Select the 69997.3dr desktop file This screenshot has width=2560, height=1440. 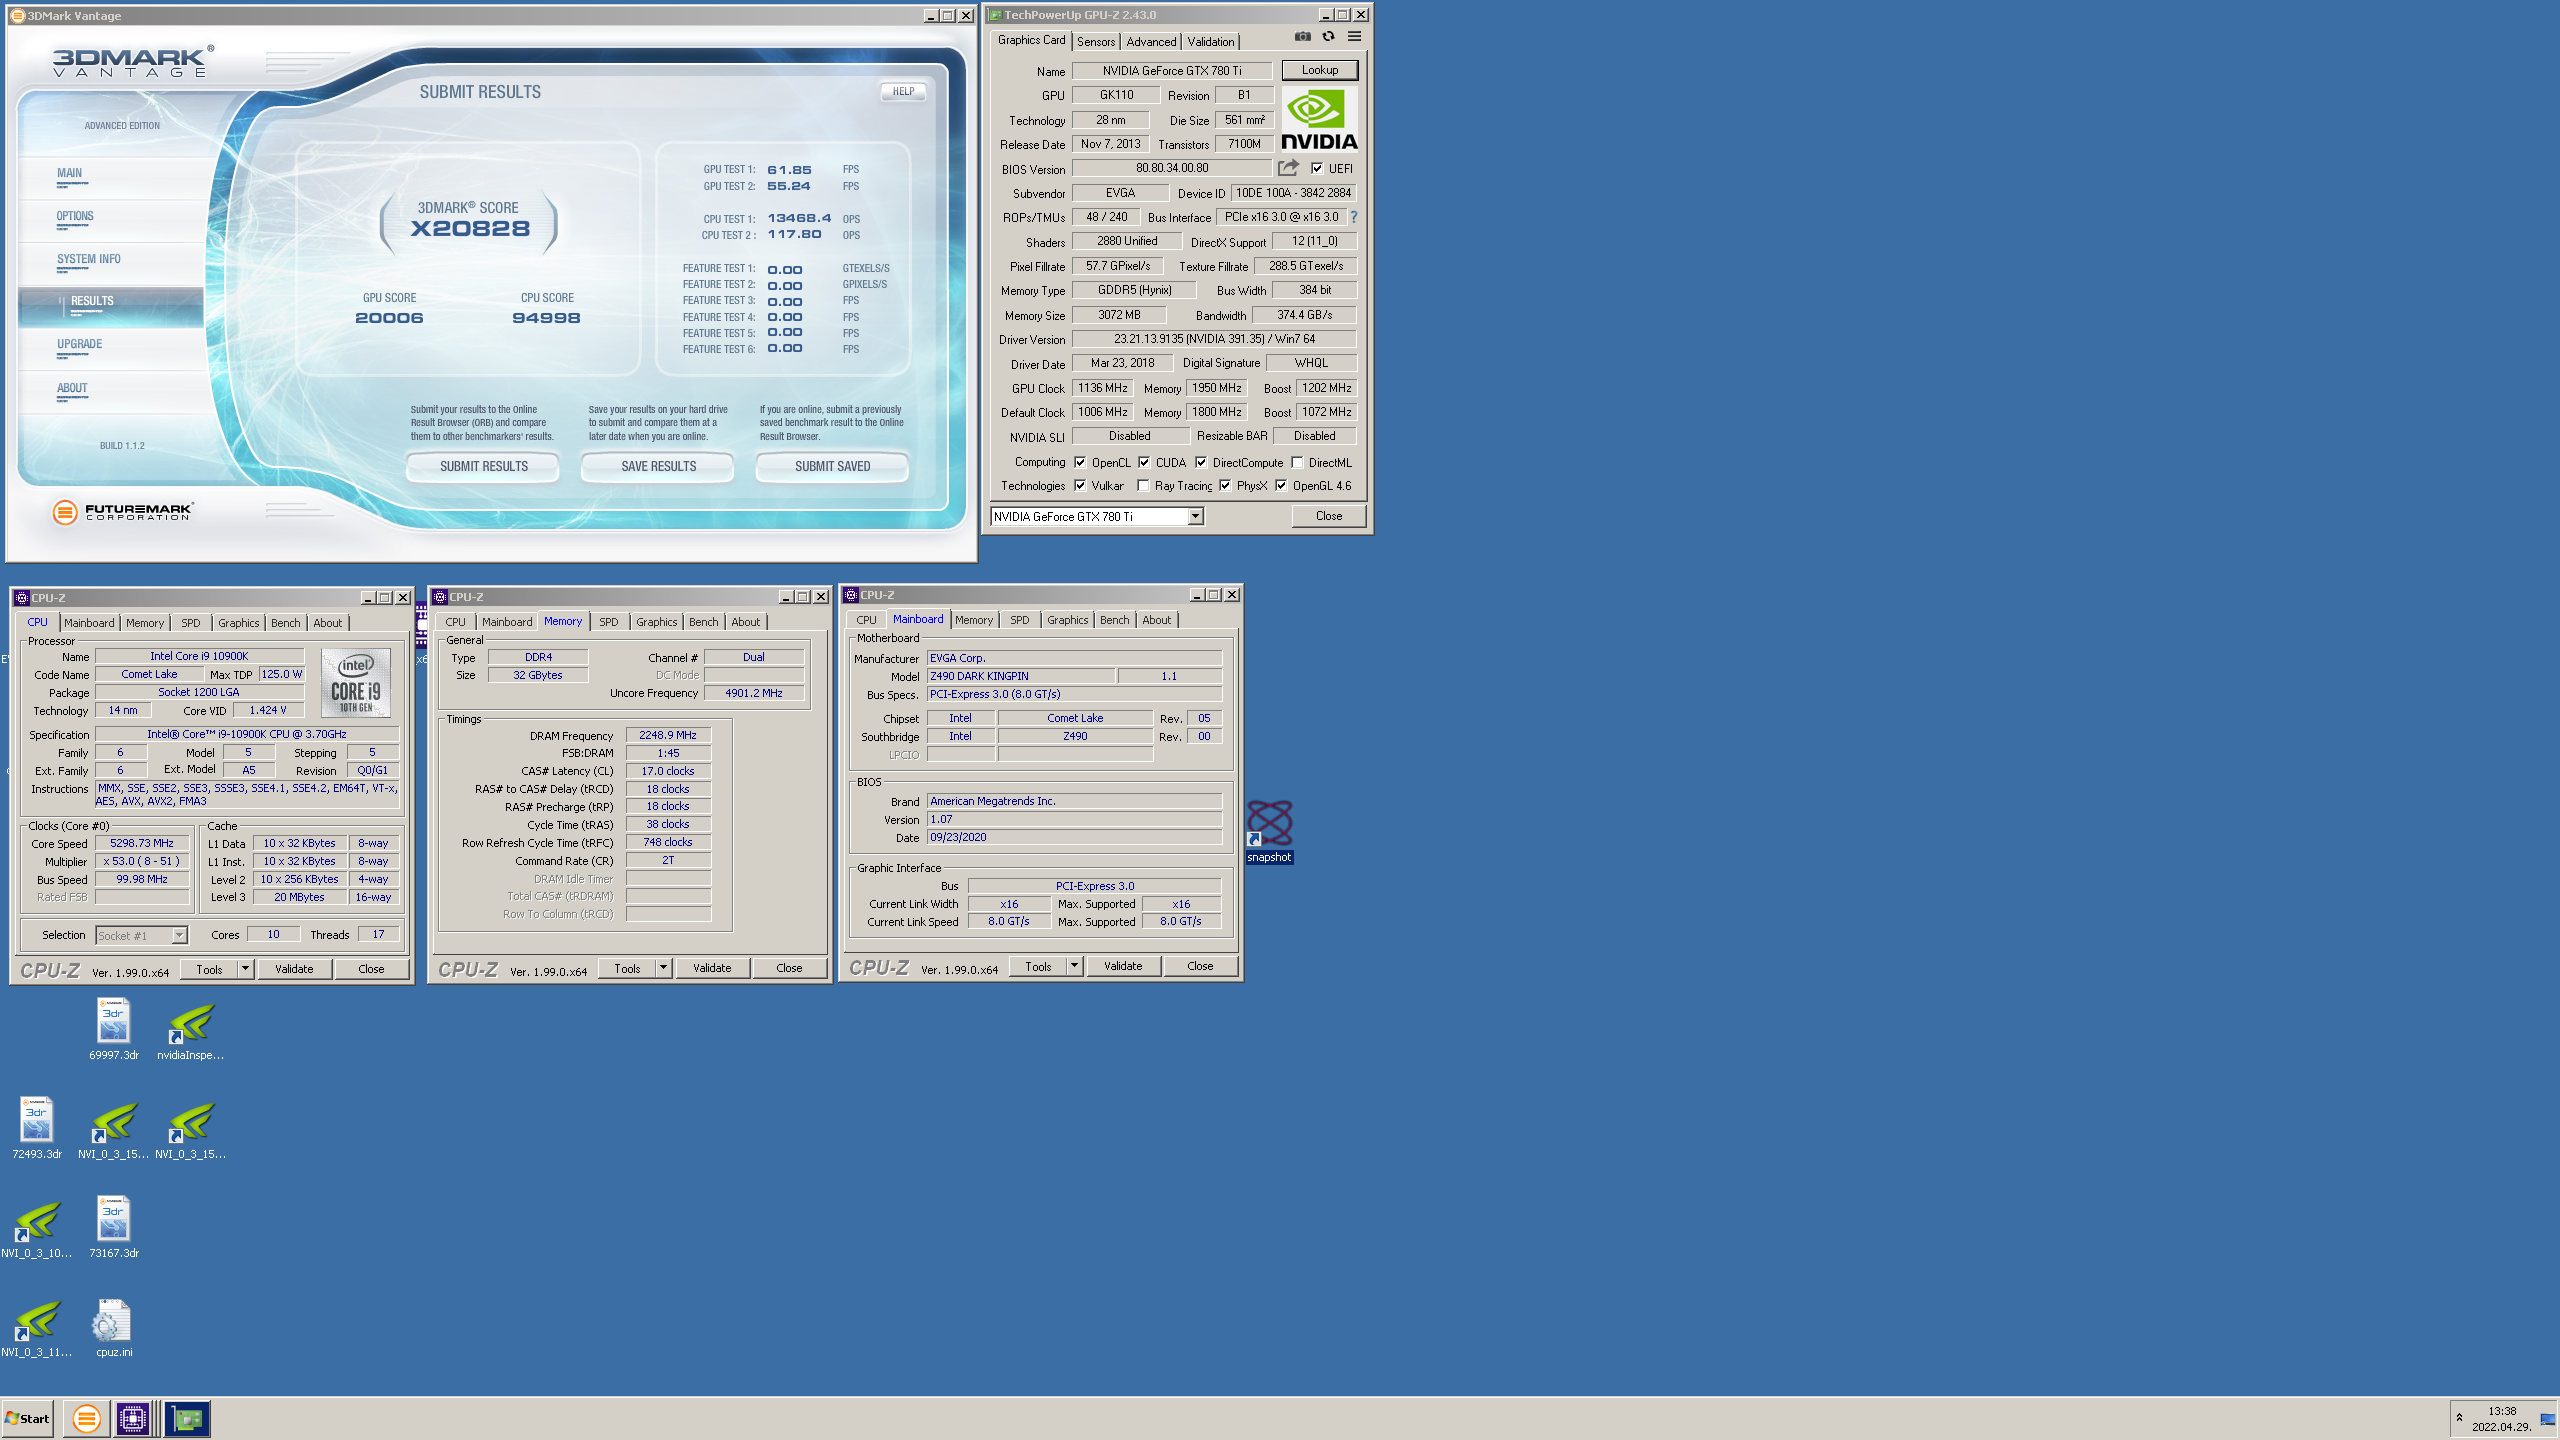tap(114, 1029)
